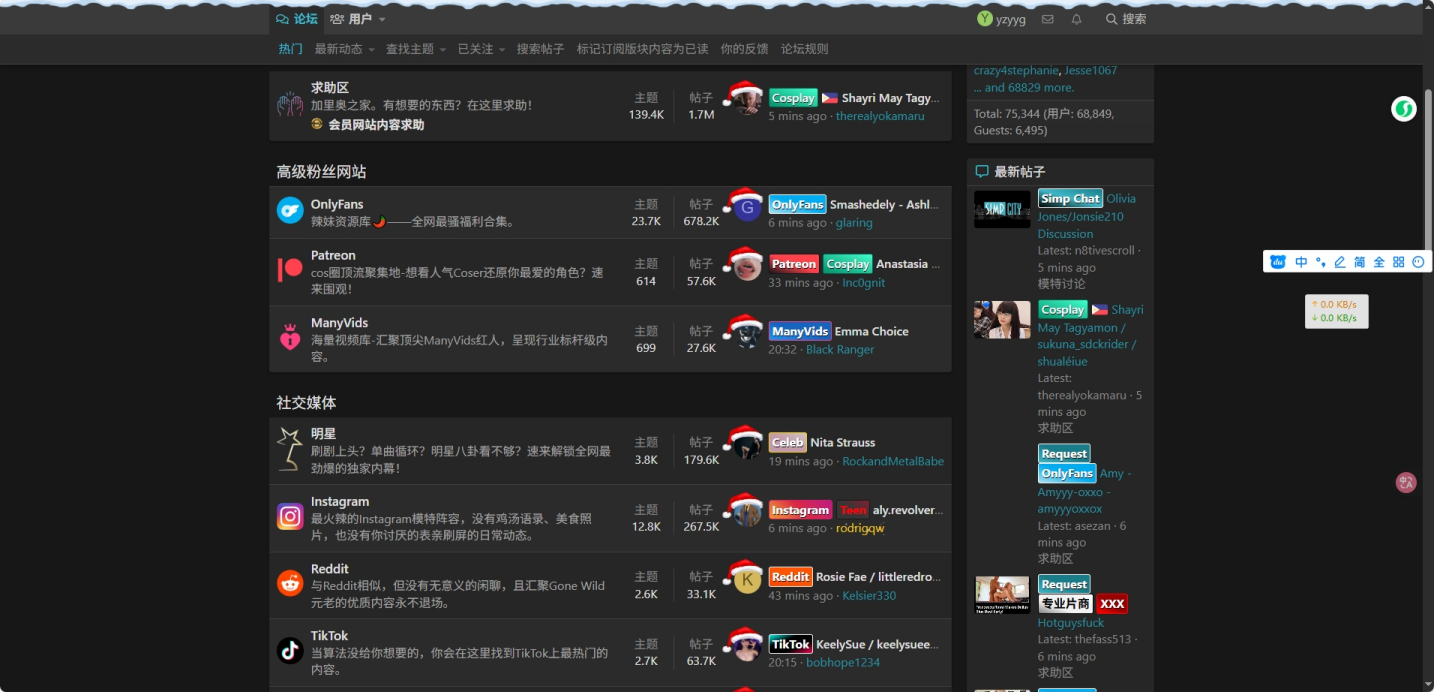Click the 求助区 hands icon
The width and height of the screenshot is (1434, 692).
click(x=290, y=104)
